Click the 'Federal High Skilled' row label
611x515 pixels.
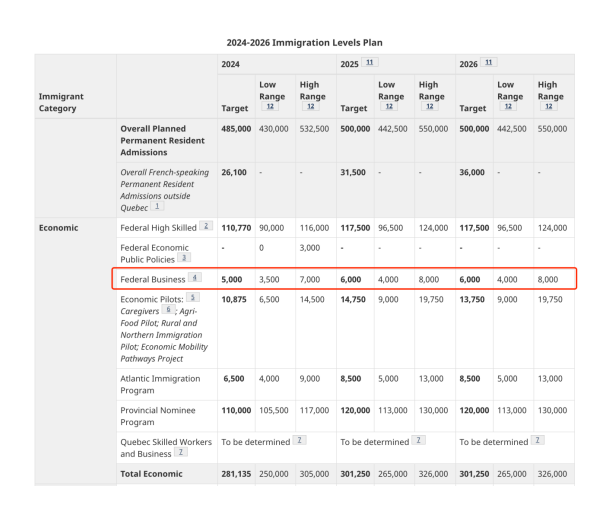click(x=158, y=228)
